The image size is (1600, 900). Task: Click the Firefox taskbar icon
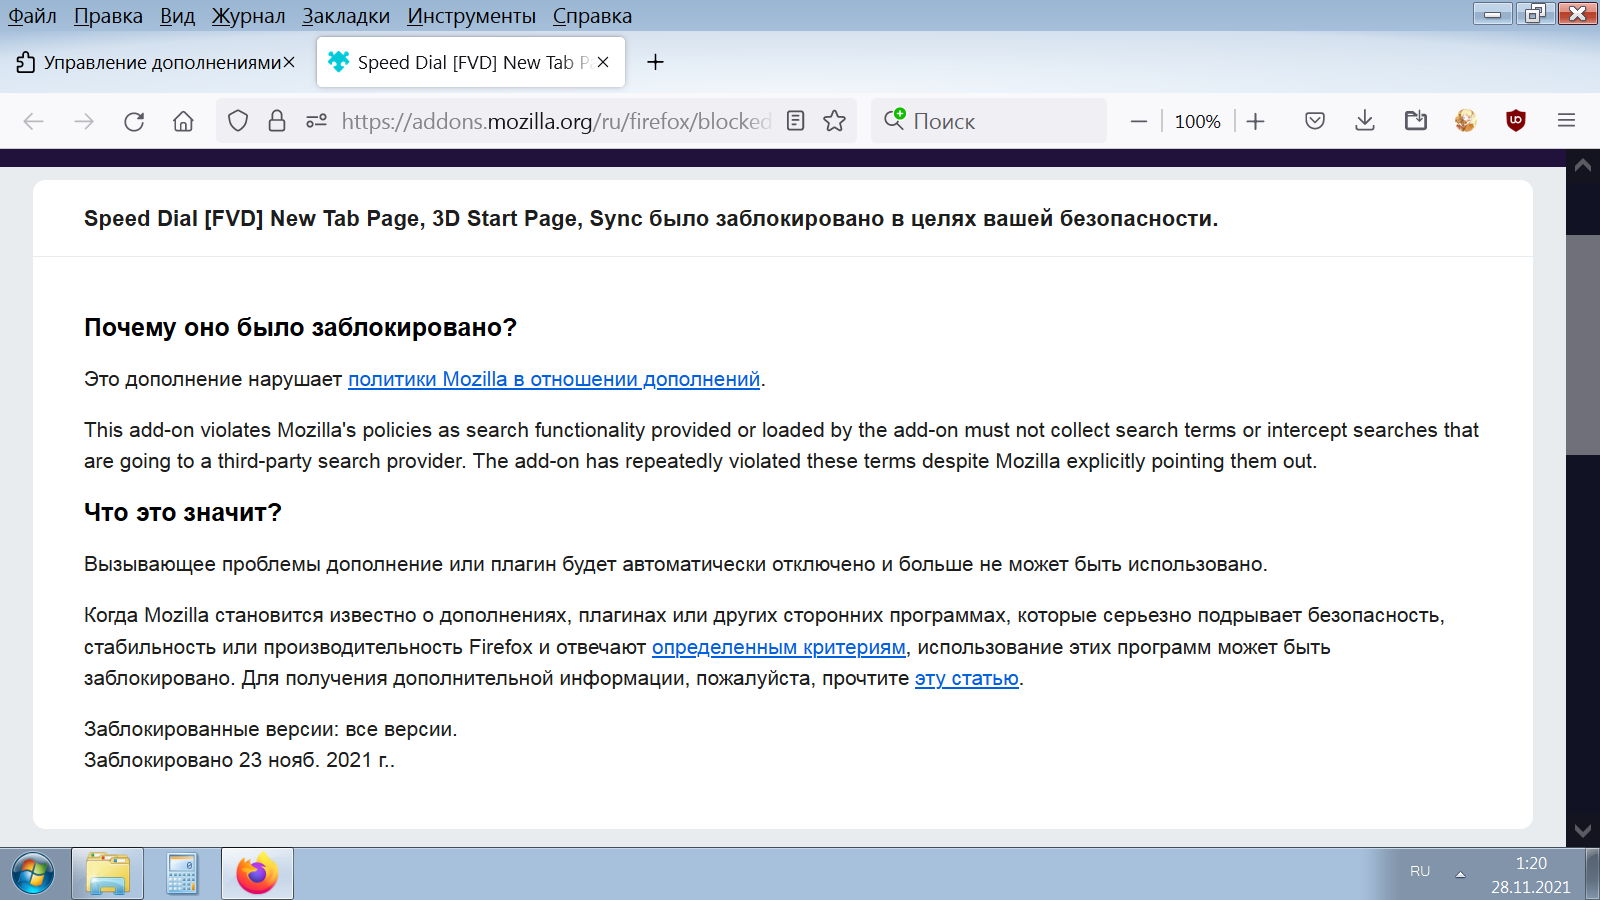257,874
